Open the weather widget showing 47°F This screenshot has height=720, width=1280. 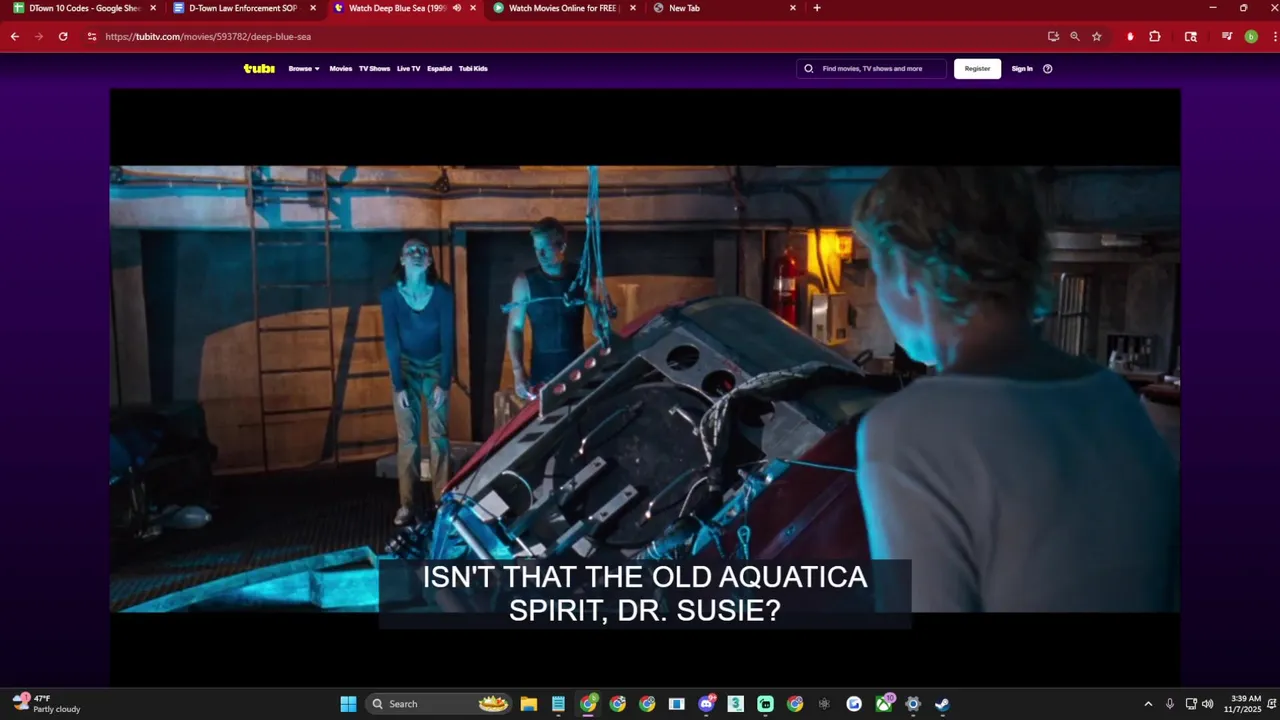point(47,704)
